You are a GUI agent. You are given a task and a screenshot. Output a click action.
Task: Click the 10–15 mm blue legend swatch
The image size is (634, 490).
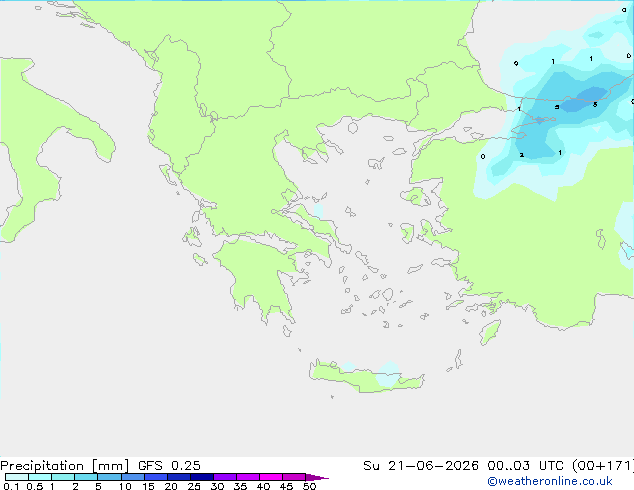(133, 477)
